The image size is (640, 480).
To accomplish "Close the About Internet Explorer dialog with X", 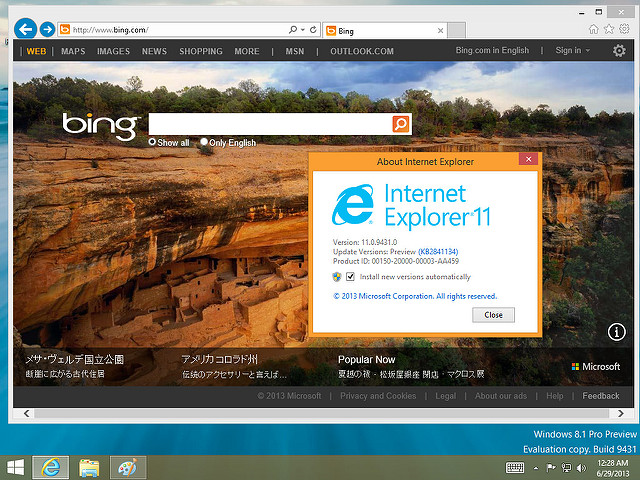I will coord(529,159).
